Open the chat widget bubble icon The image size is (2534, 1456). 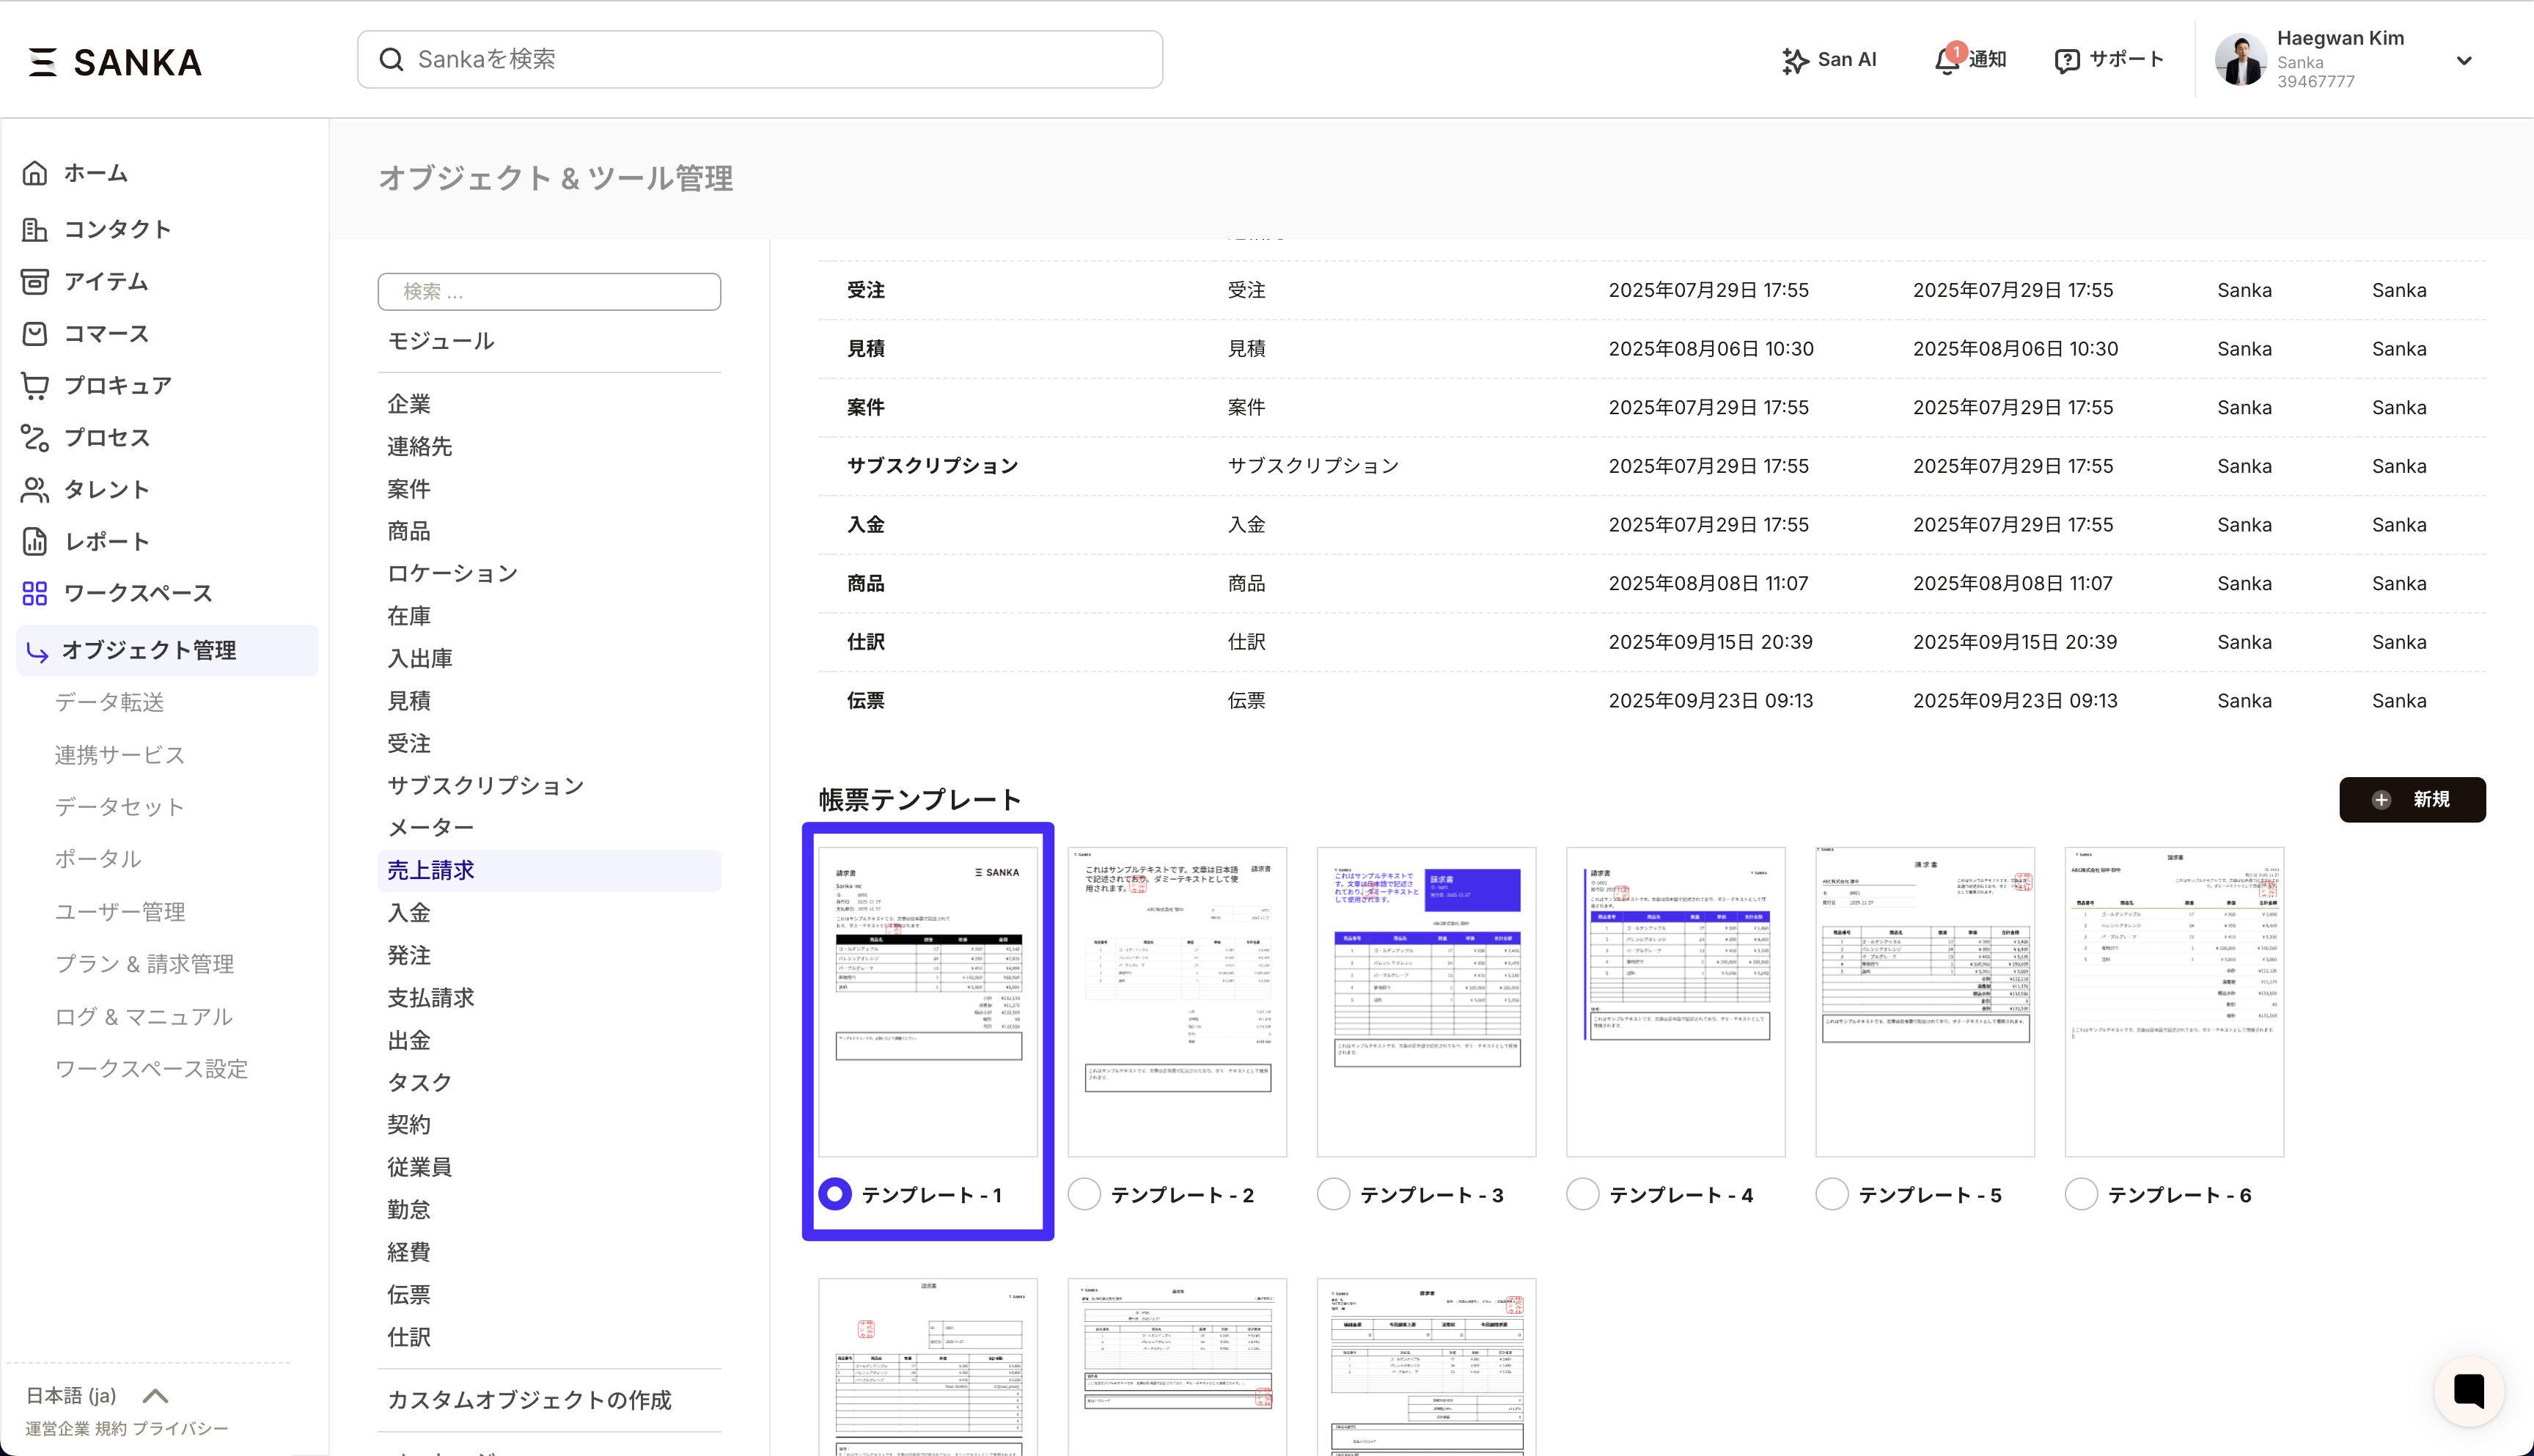coord(2467,1390)
